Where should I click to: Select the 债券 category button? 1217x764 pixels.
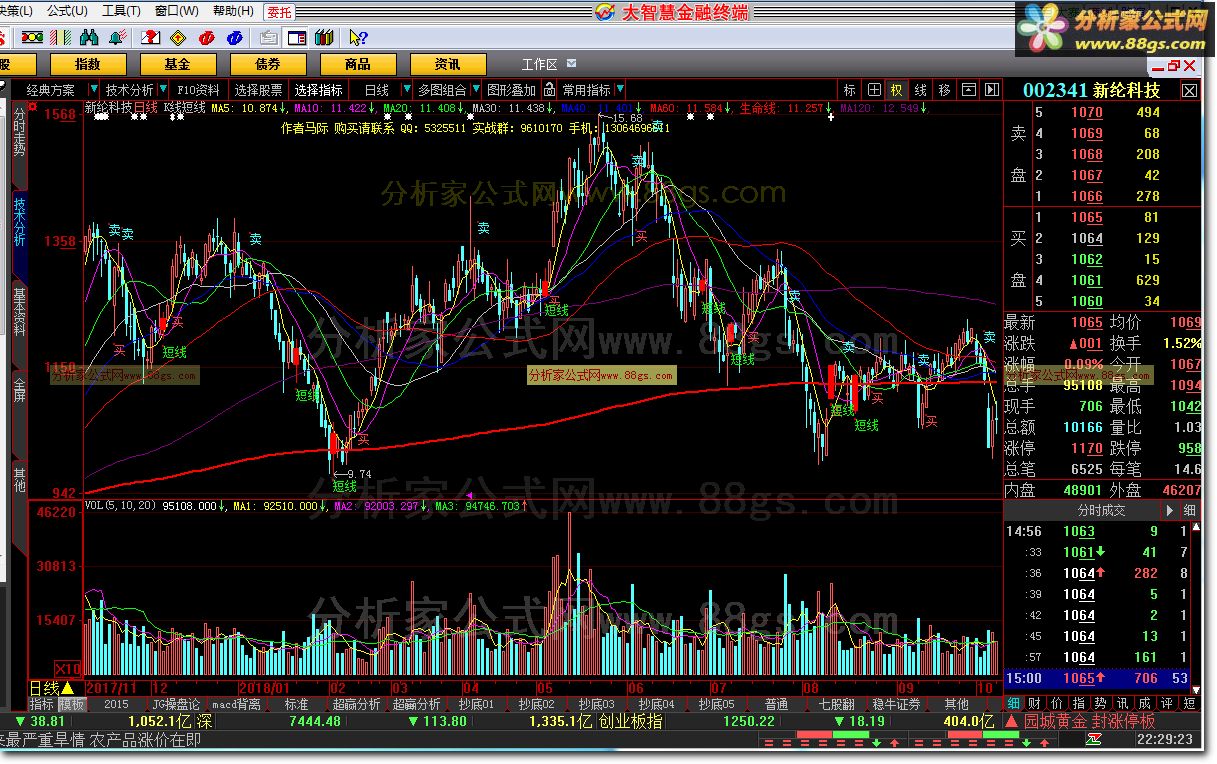pos(267,64)
